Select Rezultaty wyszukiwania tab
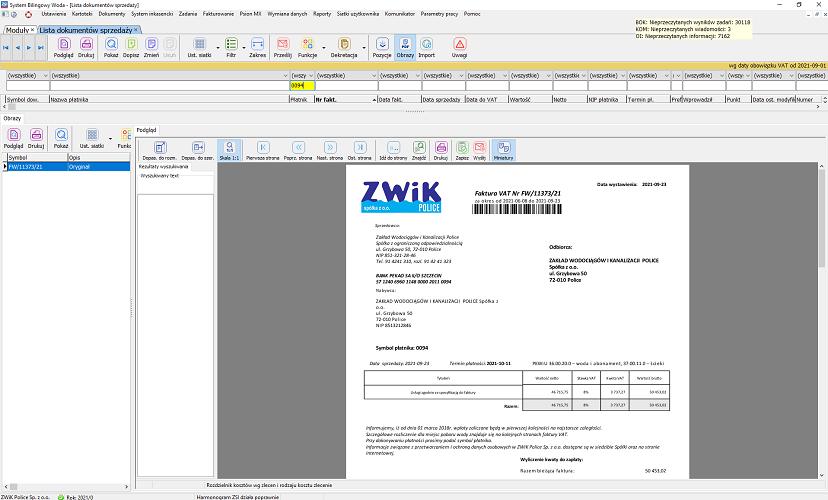Viewport: 828px width, 500px height. (x=163, y=166)
